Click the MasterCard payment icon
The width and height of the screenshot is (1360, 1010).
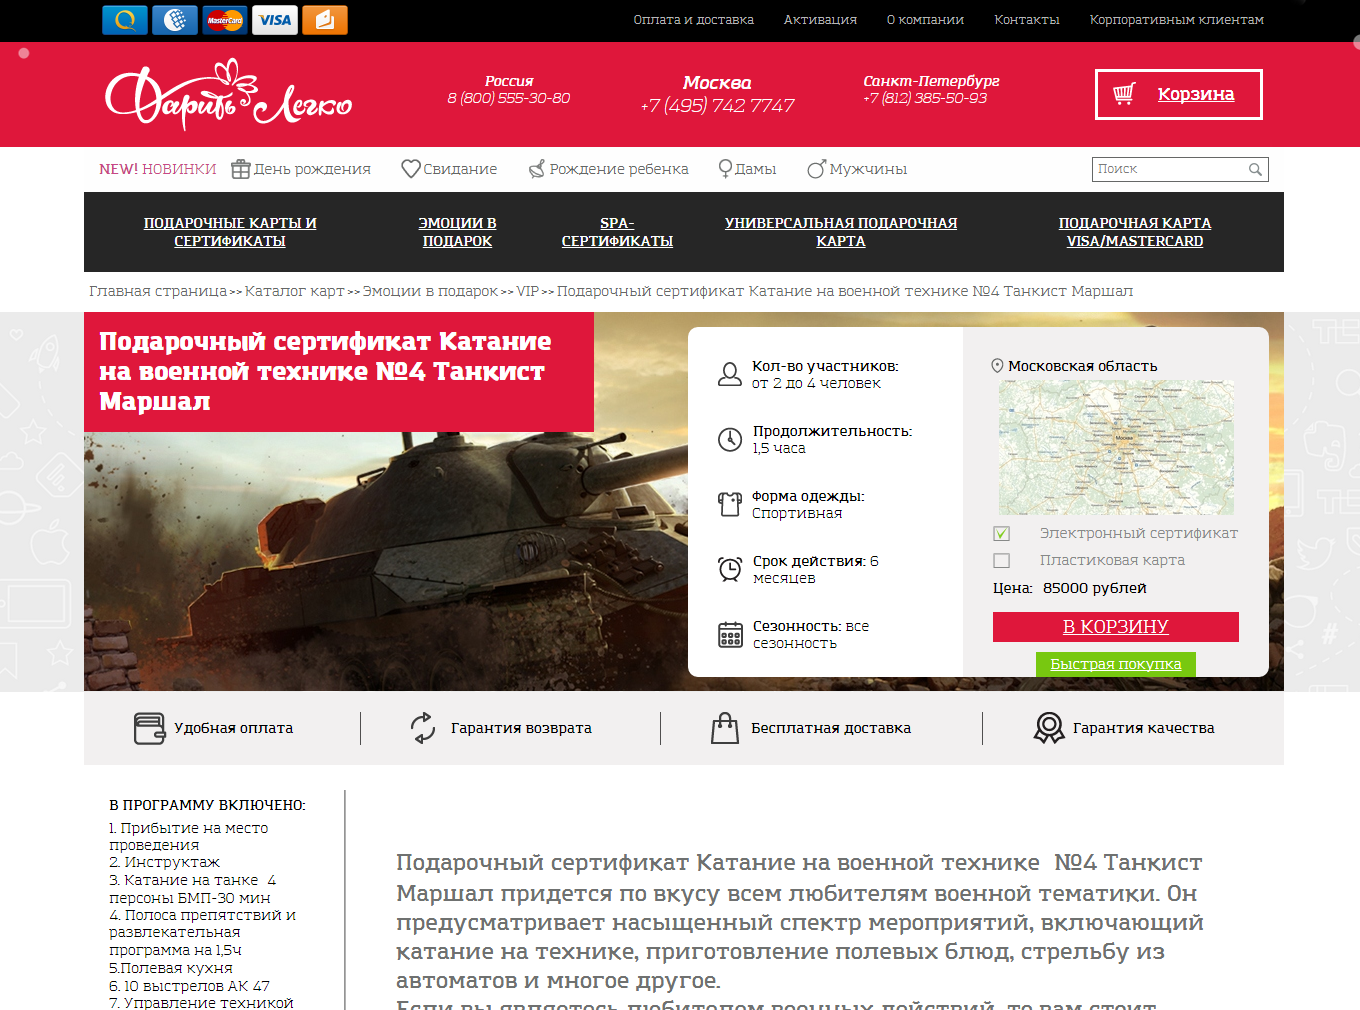point(225,20)
